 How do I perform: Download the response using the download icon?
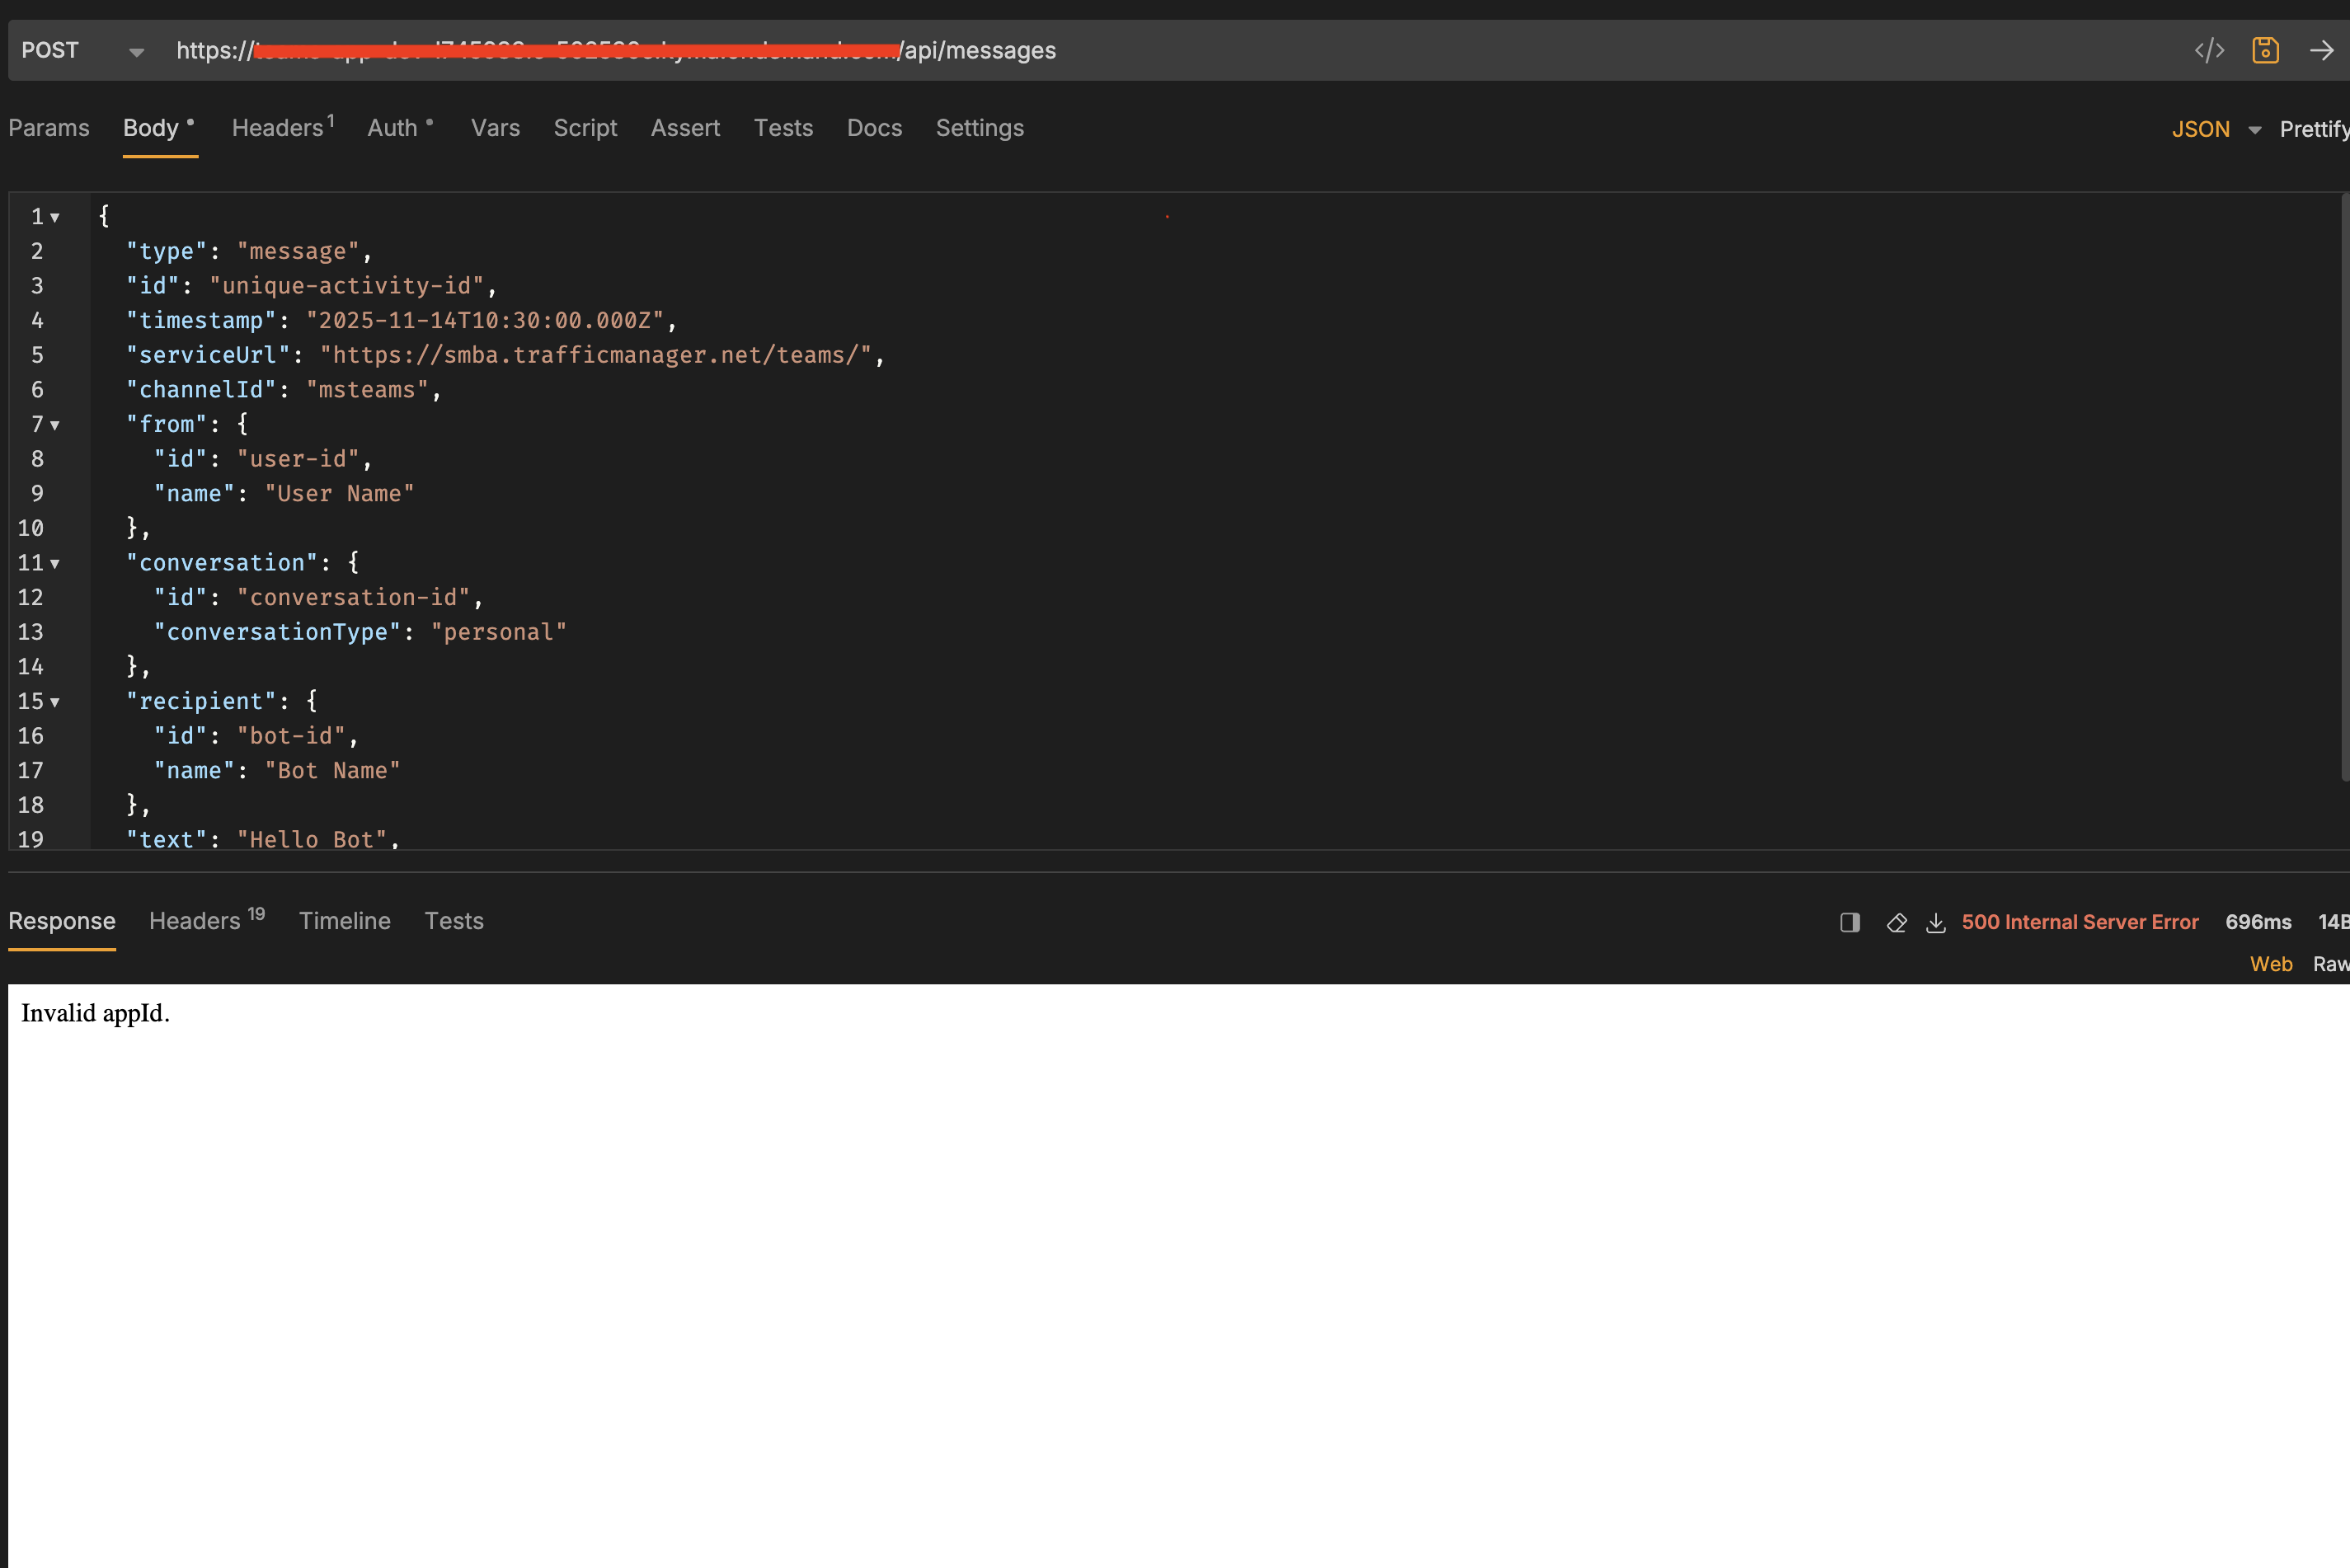pos(1936,922)
